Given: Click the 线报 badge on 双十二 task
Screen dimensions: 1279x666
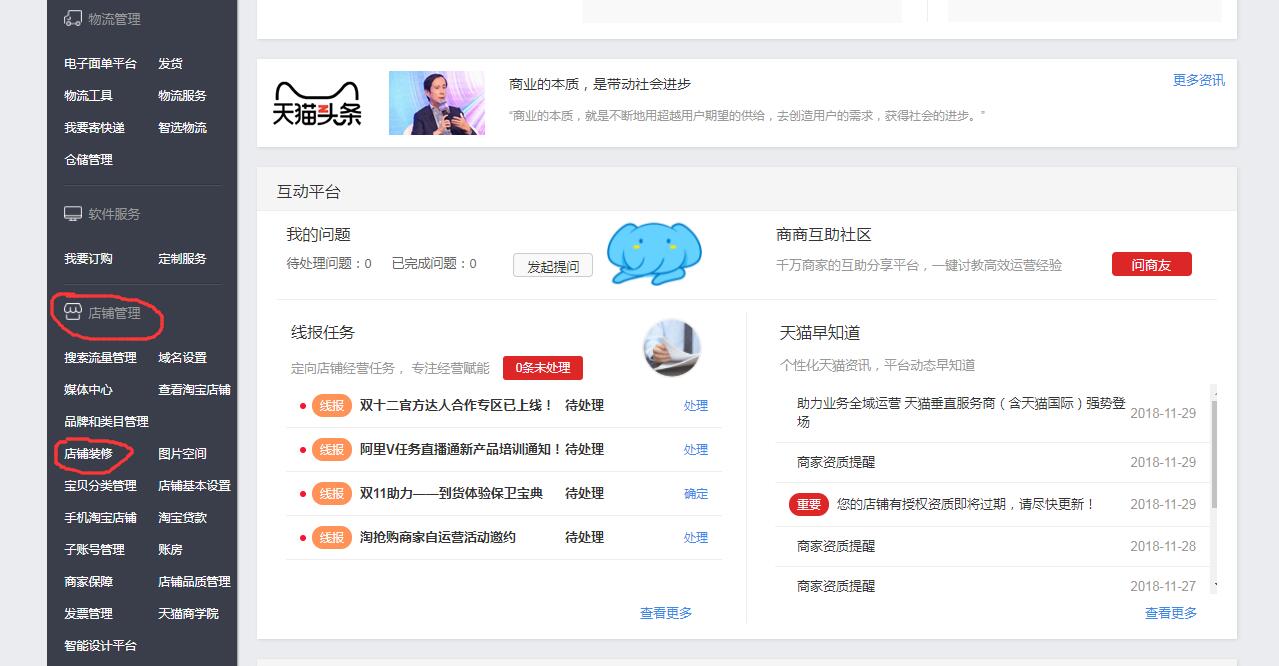Looking at the screenshot, I should point(331,405).
